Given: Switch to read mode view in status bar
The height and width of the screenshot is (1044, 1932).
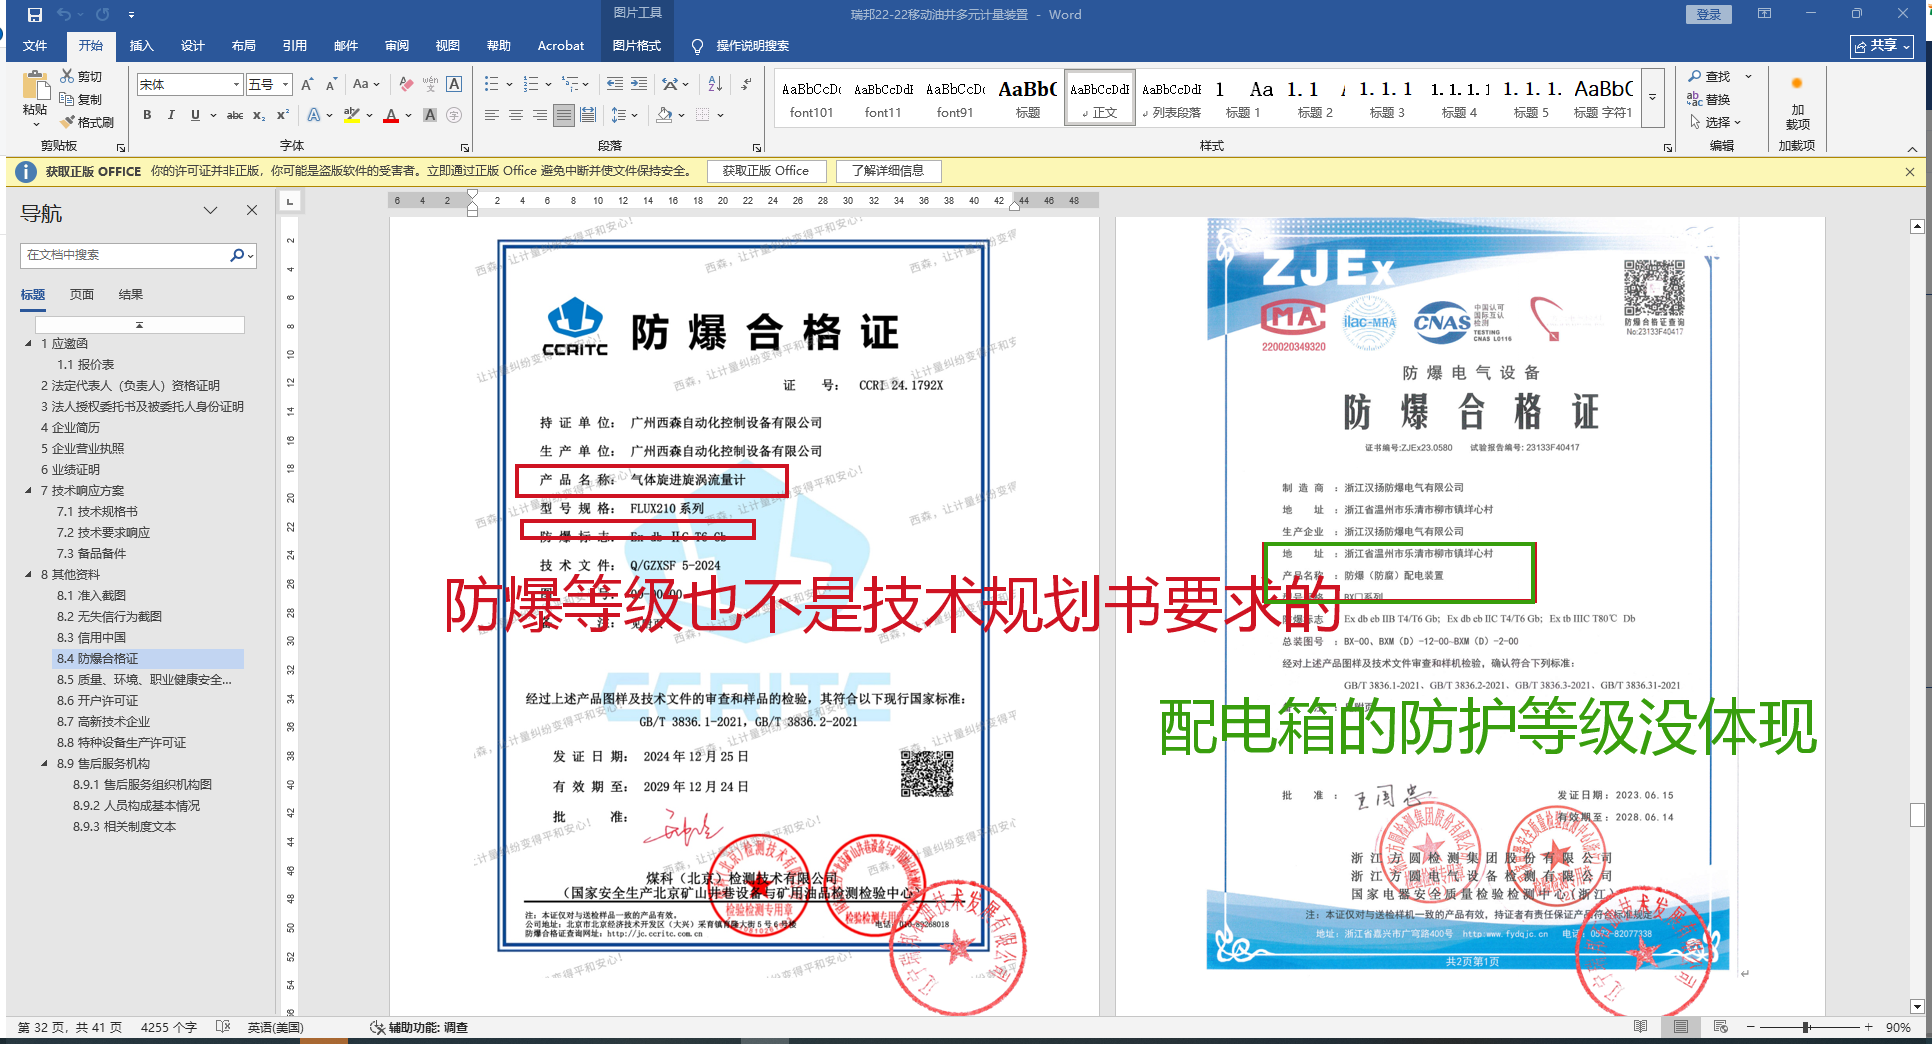Looking at the screenshot, I should click(x=1641, y=1027).
